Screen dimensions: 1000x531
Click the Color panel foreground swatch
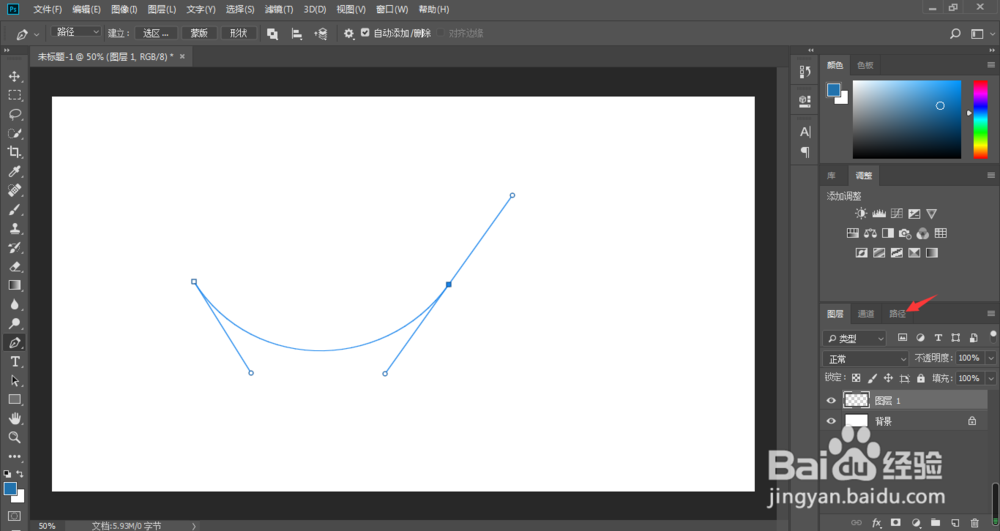click(x=834, y=90)
